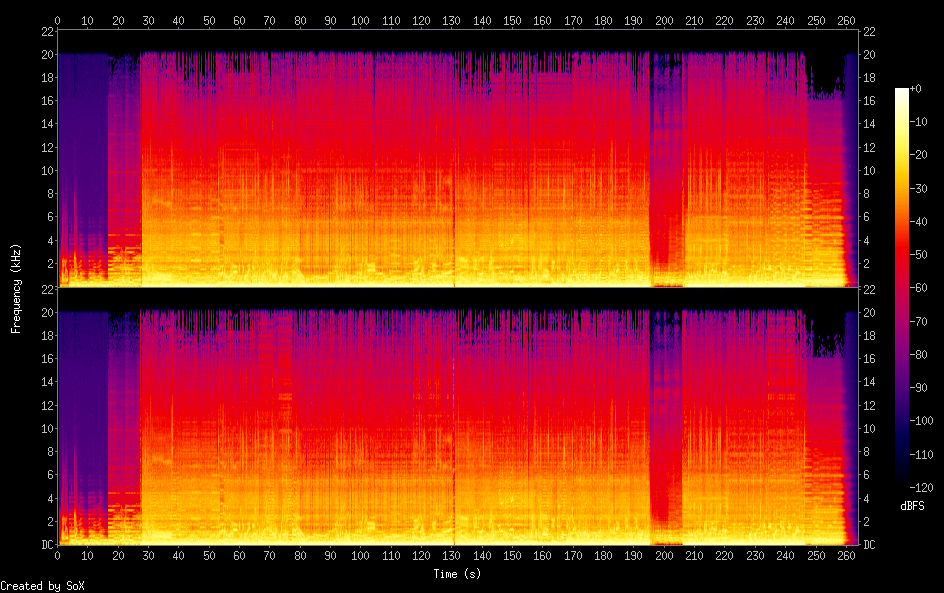Click the "-60" label on the dBFS scale
Screen dimensions: 944x593
tap(926, 288)
